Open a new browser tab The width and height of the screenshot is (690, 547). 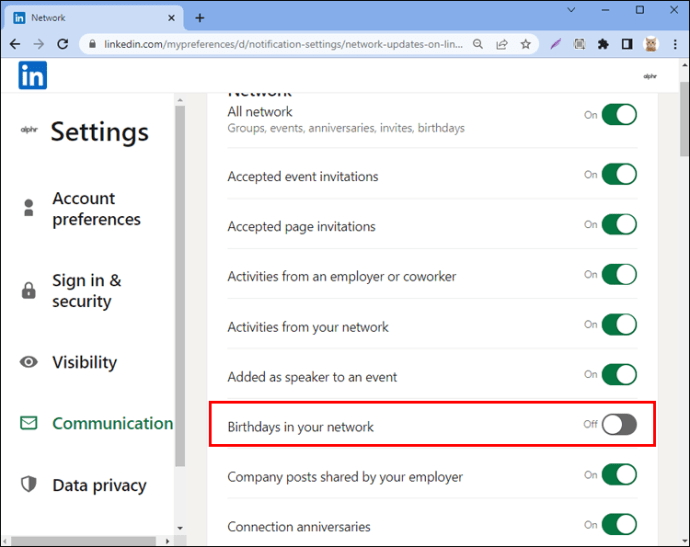point(200,17)
